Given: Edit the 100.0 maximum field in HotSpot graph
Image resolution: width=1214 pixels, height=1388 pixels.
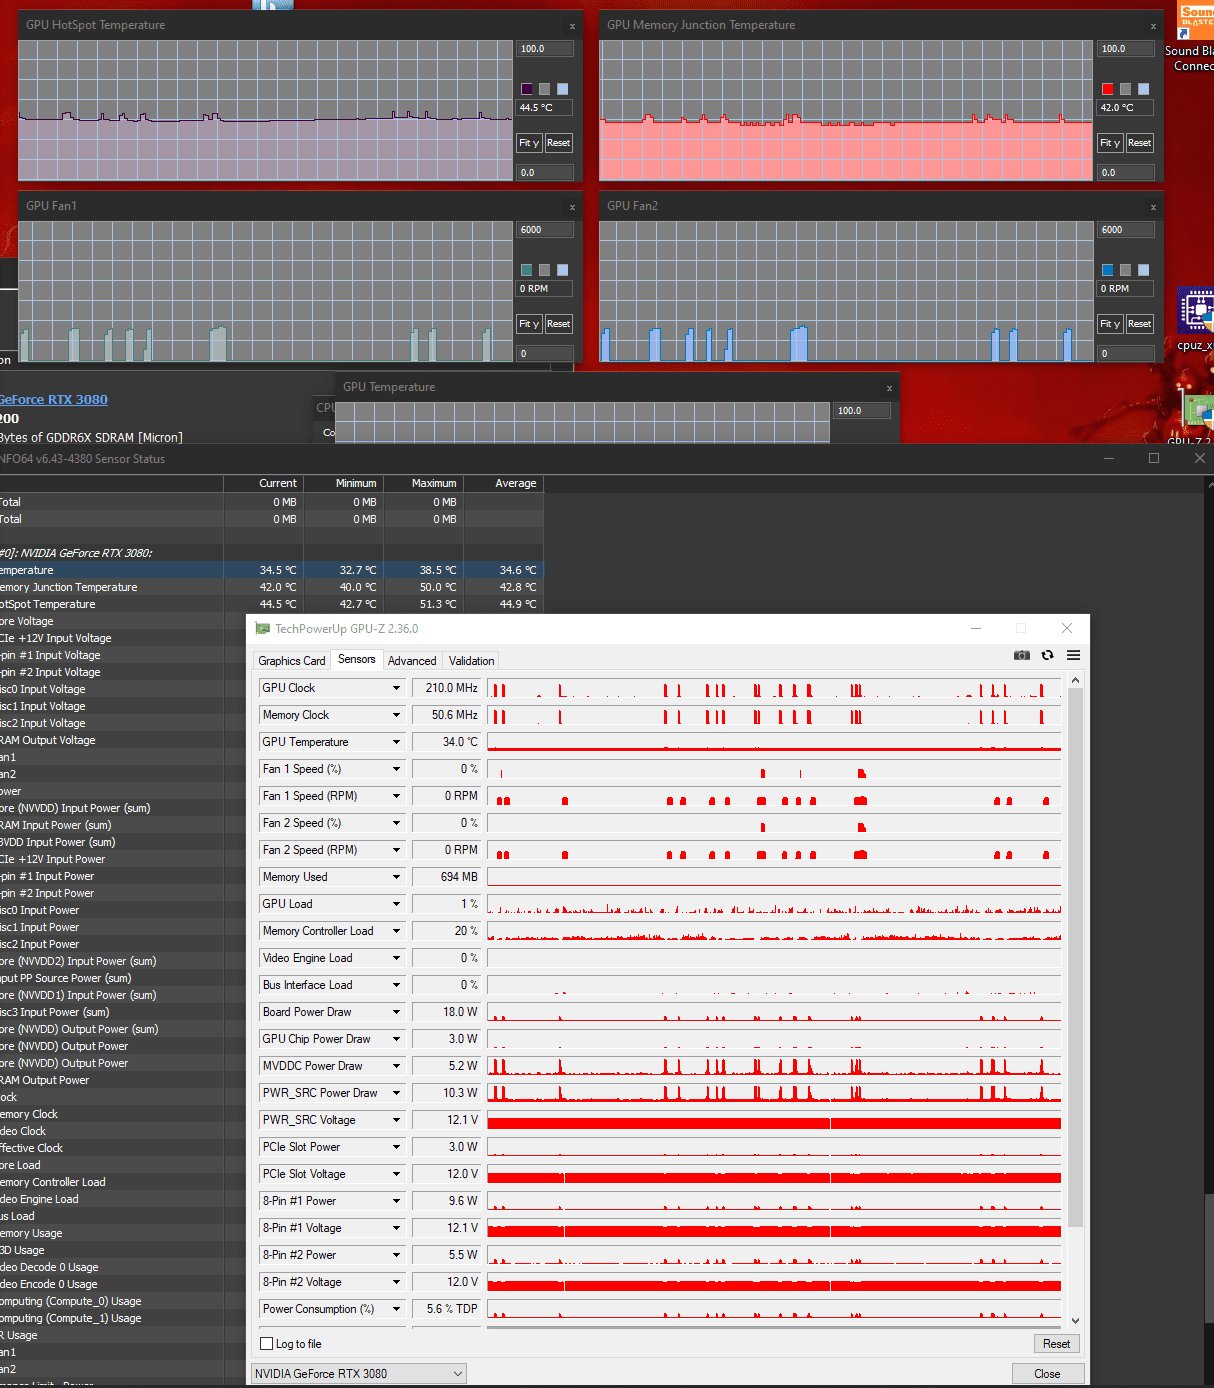Looking at the screenshot, I should [545, 49].
